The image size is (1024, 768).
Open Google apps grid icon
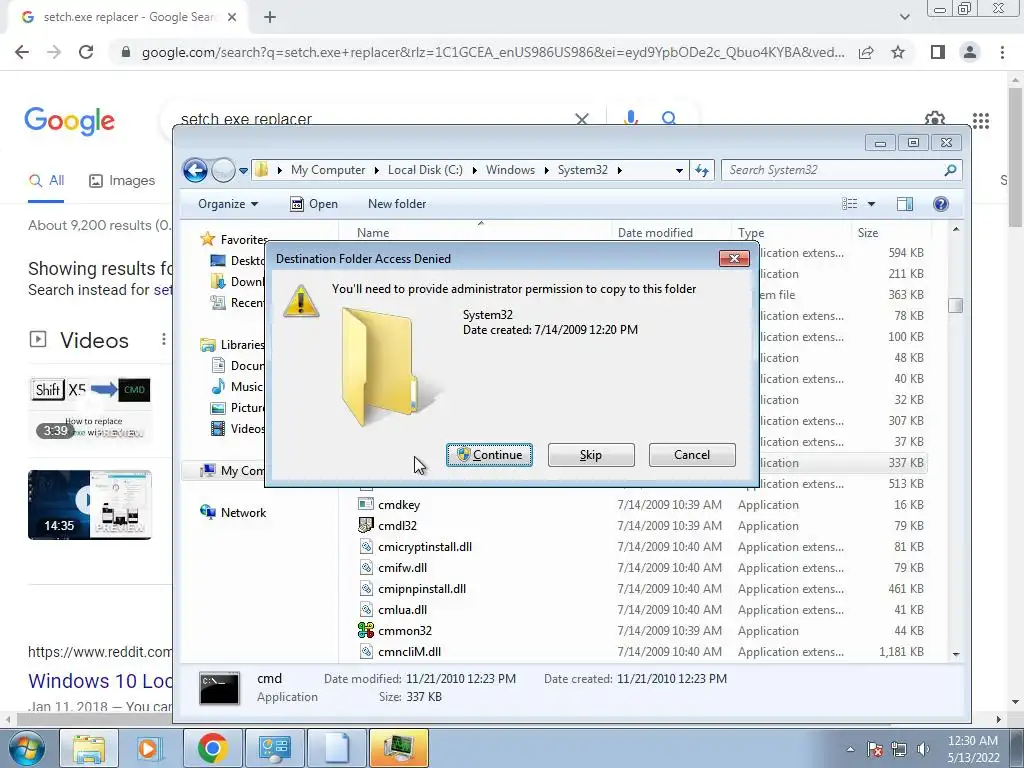coord(981,120)
